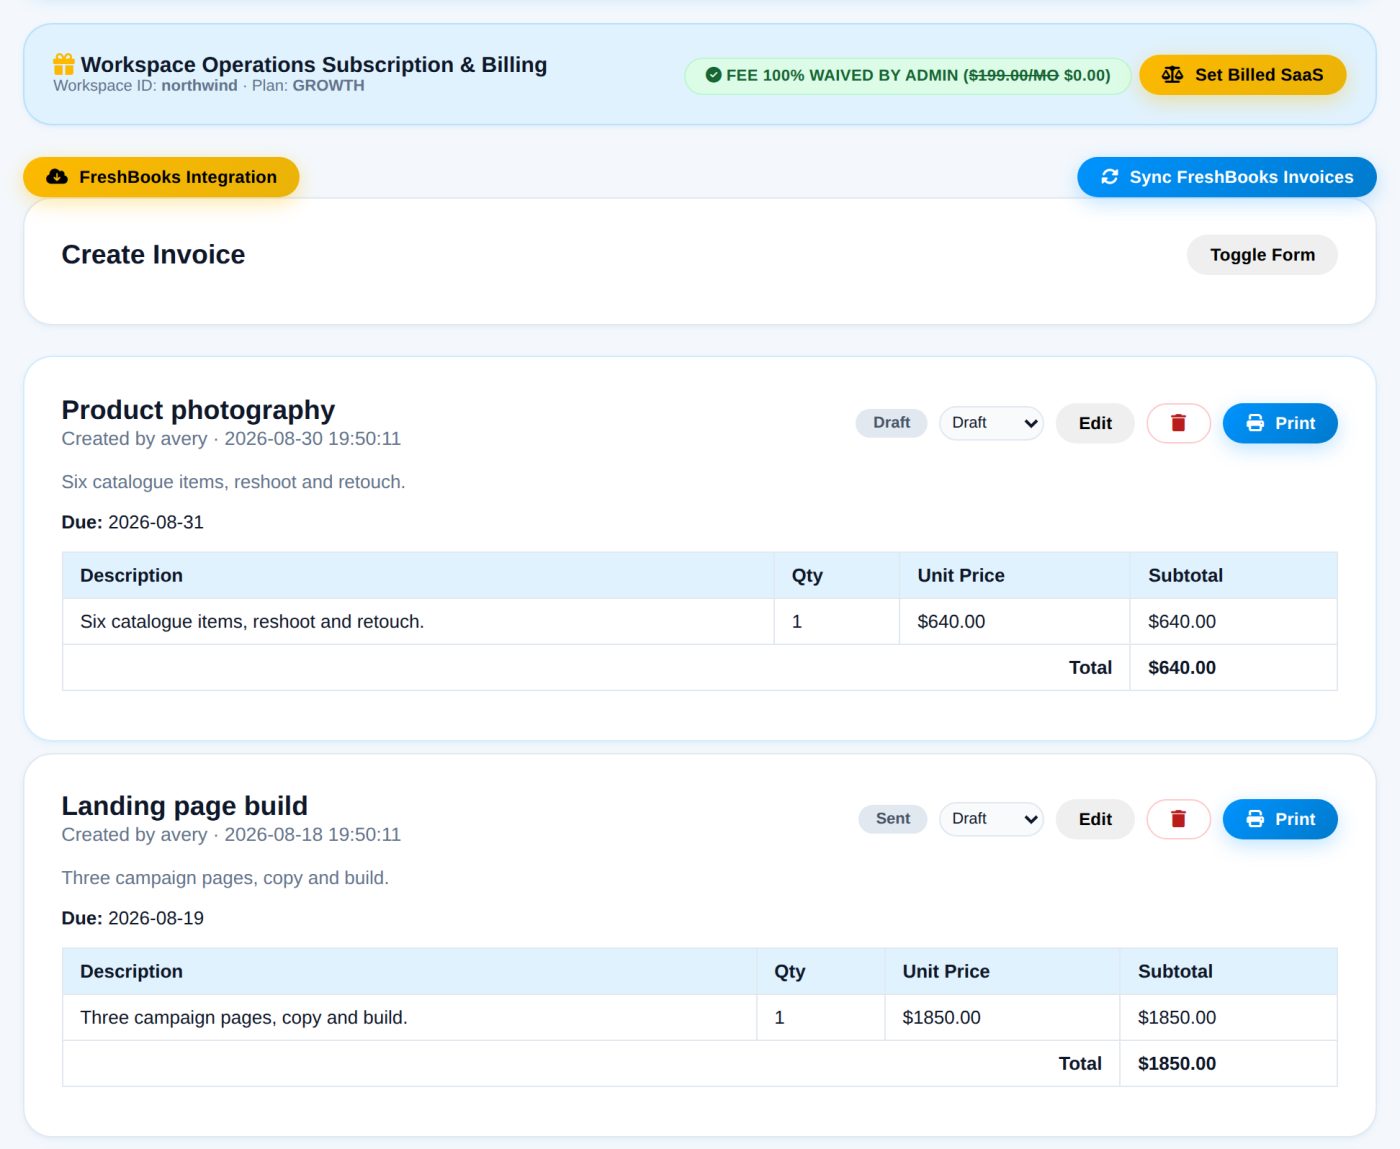Click the Due: 2026-08-19 line
This screenshot has height=1149, width=1400.
(133, 918)
